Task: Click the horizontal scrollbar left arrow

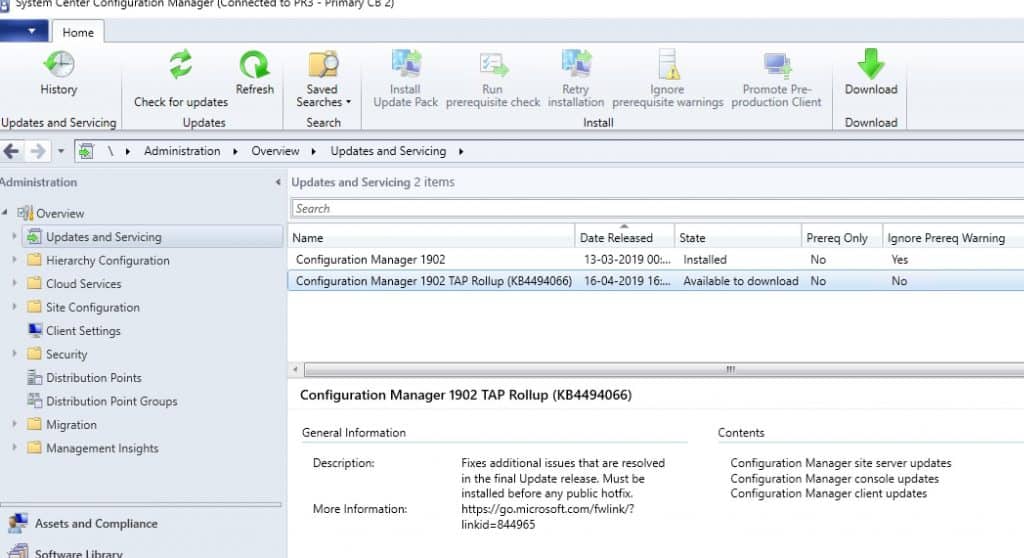Action: click(295, 370)
